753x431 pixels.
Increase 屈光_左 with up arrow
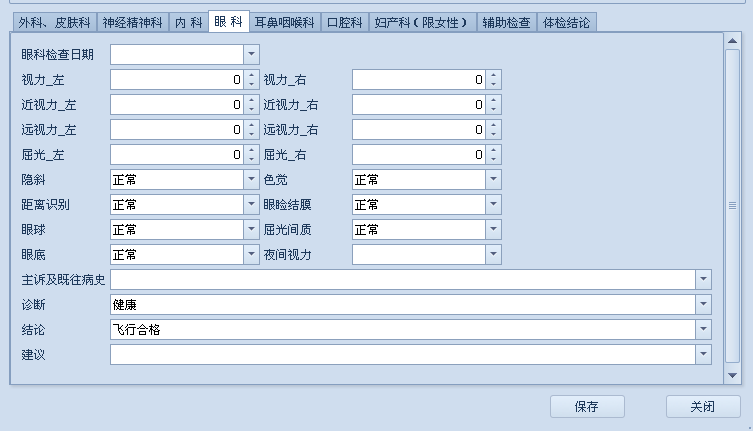[251, 150]
